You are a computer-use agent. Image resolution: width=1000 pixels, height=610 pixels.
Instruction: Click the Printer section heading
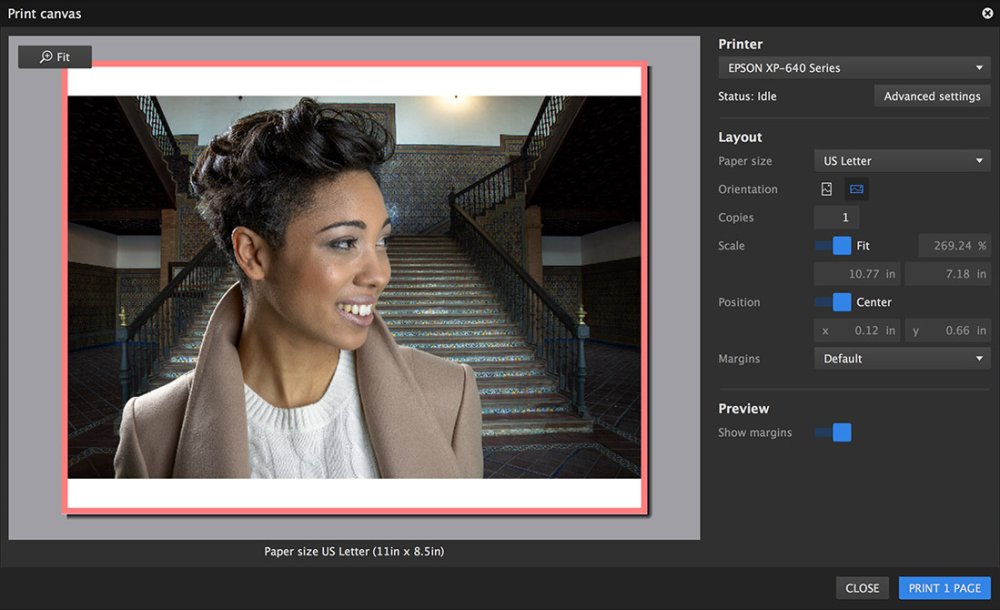[740, 44]
